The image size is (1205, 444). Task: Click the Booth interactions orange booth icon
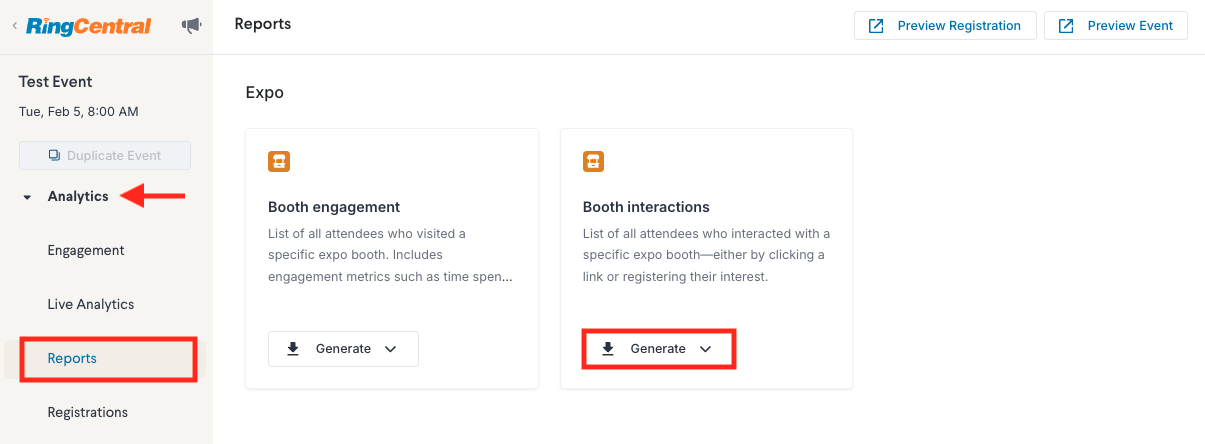tap(593, 161)
